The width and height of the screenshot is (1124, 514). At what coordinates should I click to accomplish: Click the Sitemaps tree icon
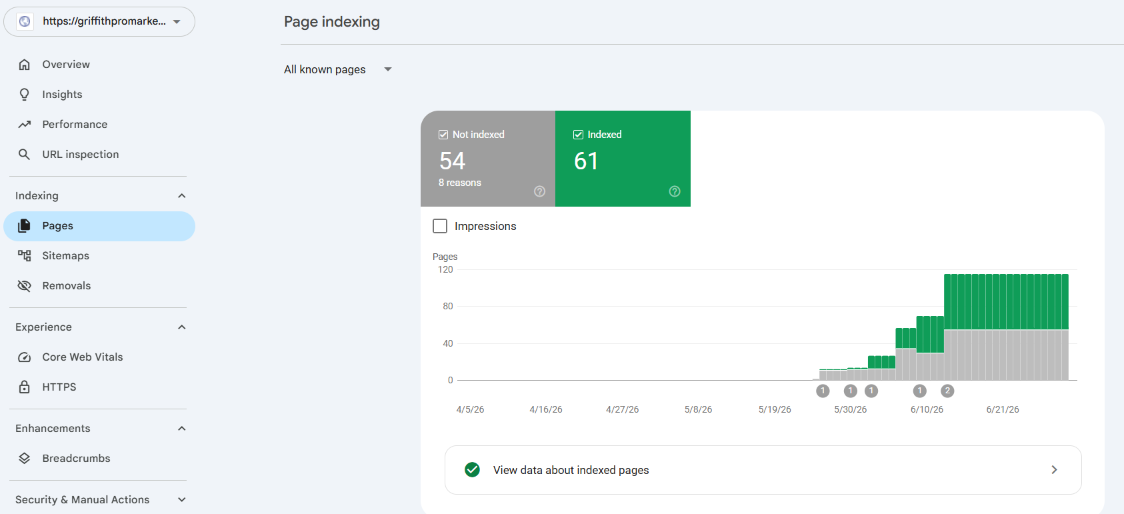point(24,256)
